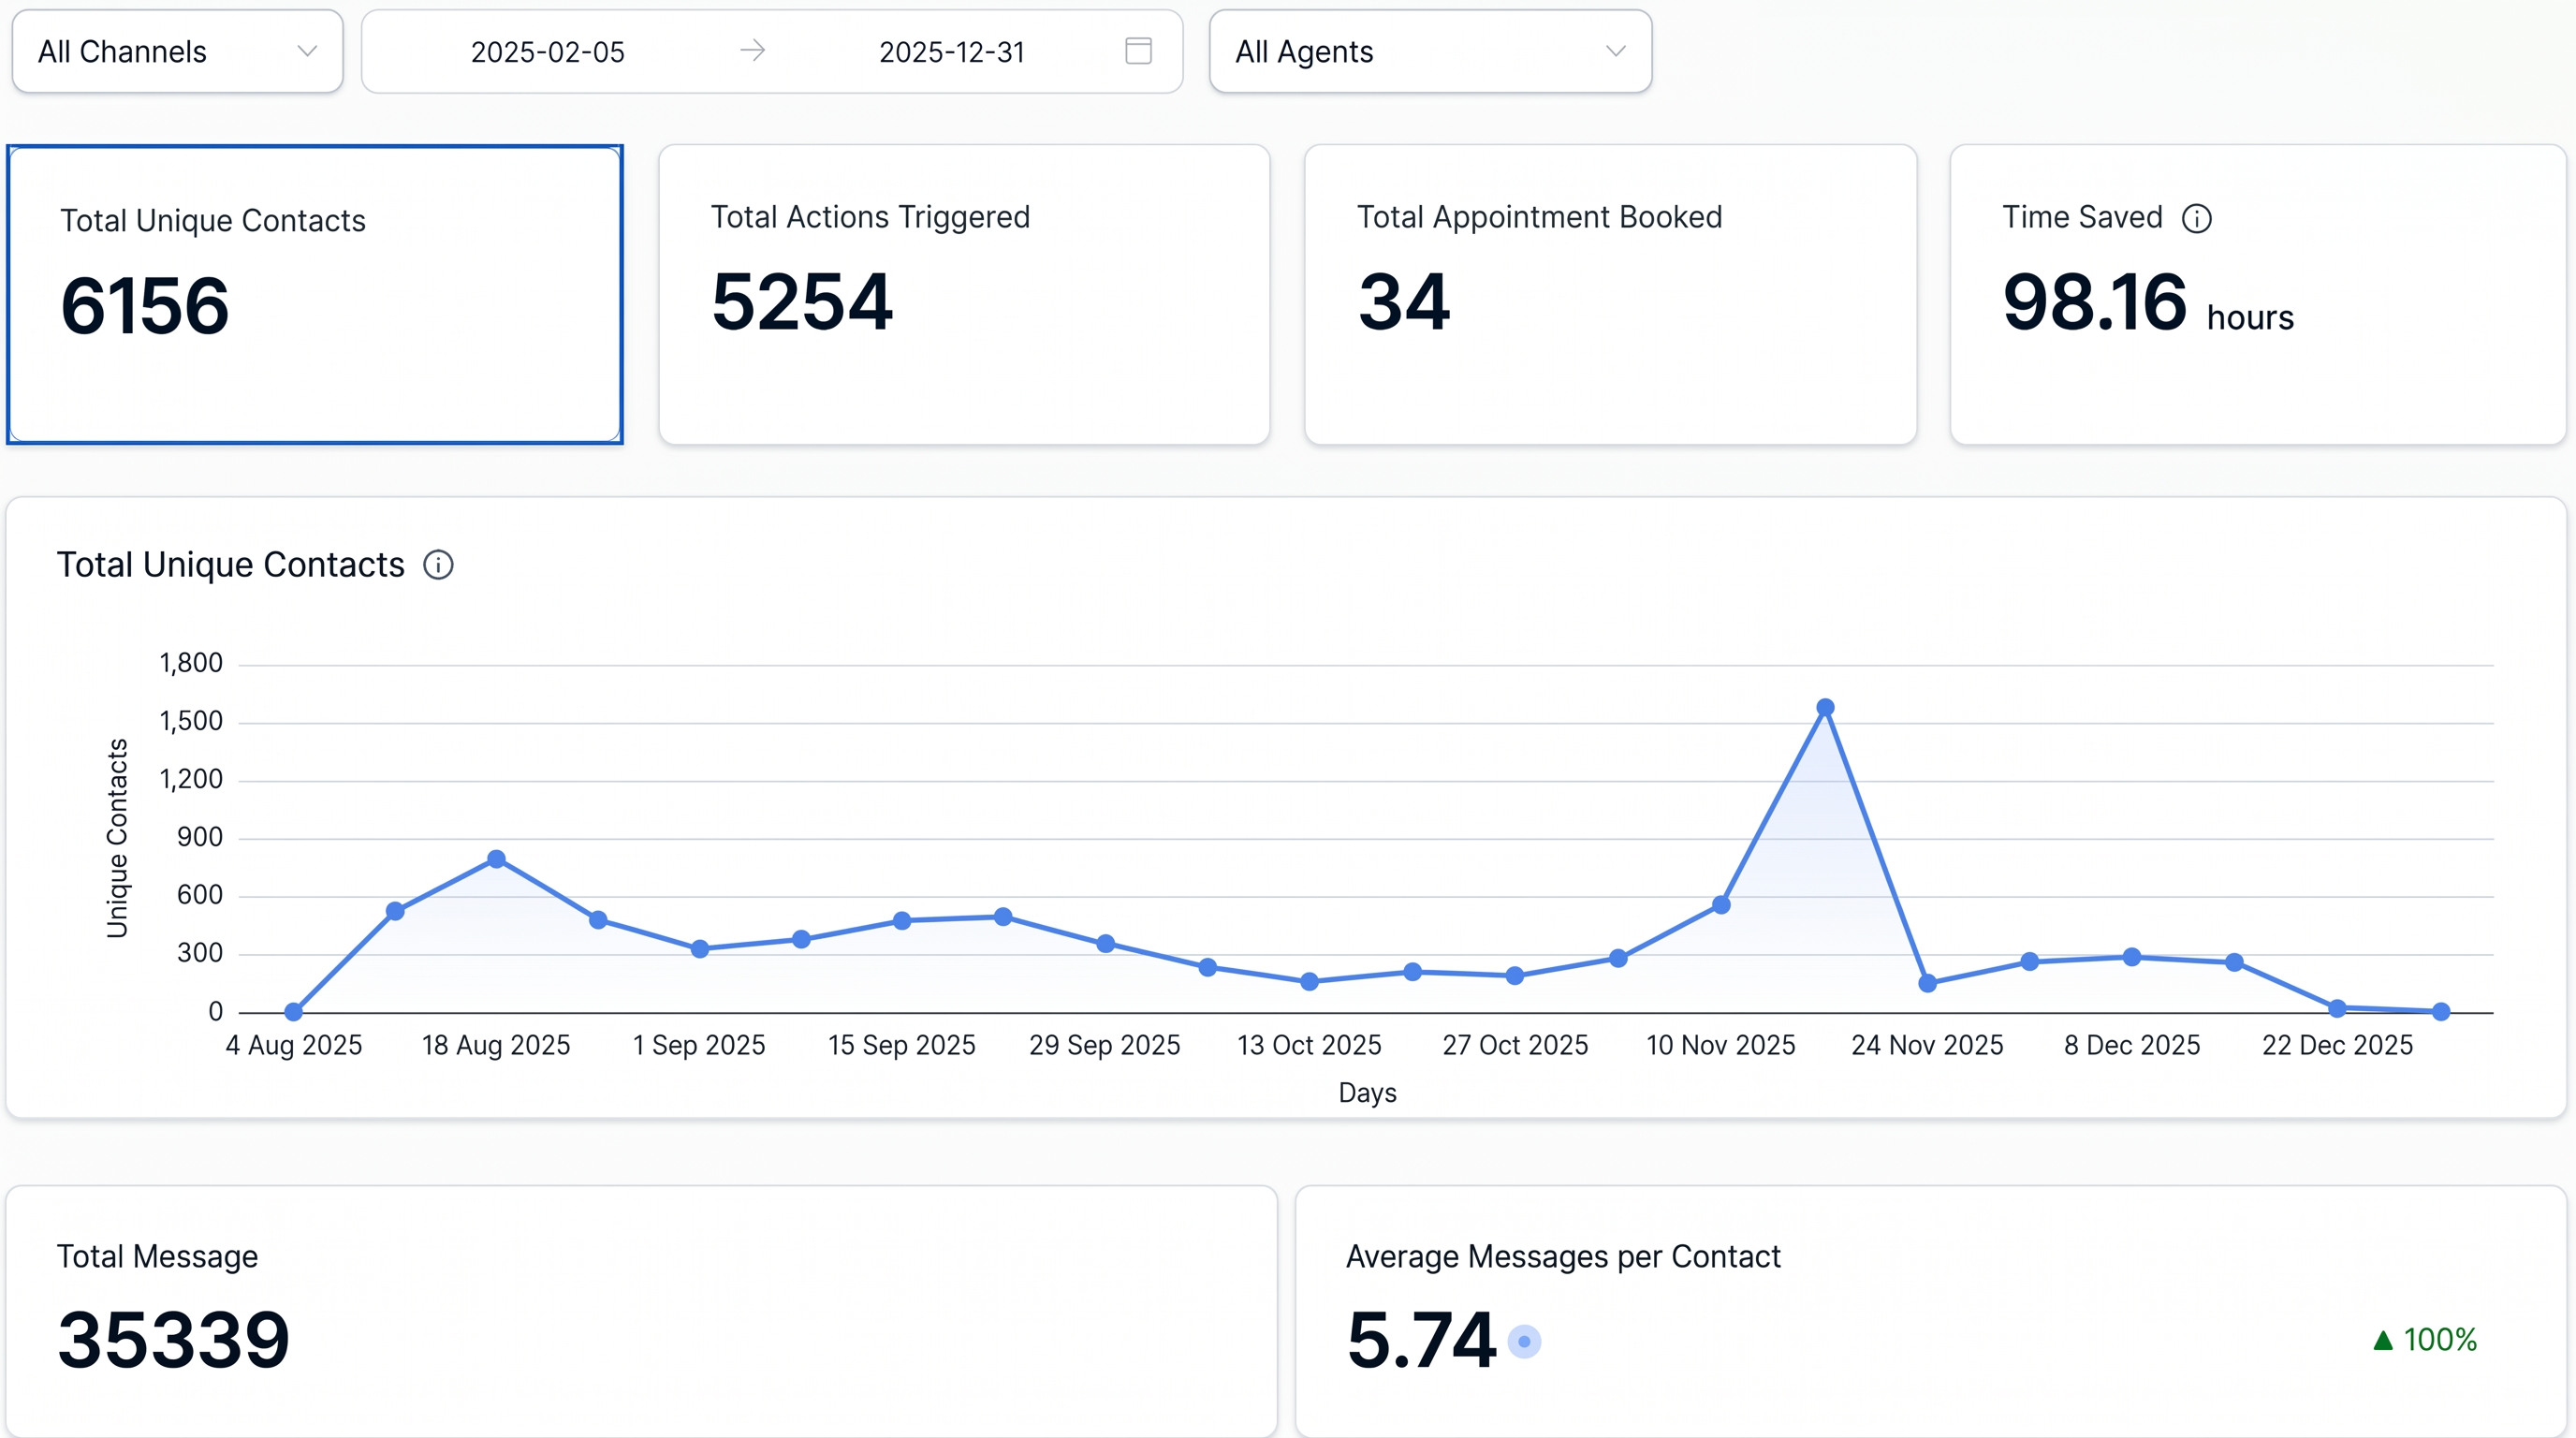Click the 1 Sep 2025 data point
Viewport: 2576px width, 1438px height.
700,949
